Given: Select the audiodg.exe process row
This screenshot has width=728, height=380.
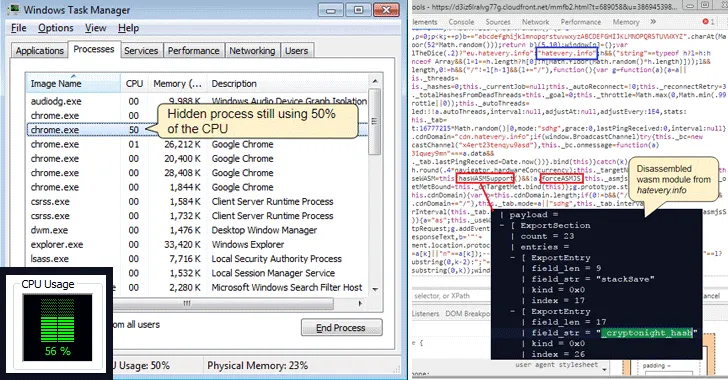Looking at the screenshot, I should pyautogui.click(x=197, y=101).
